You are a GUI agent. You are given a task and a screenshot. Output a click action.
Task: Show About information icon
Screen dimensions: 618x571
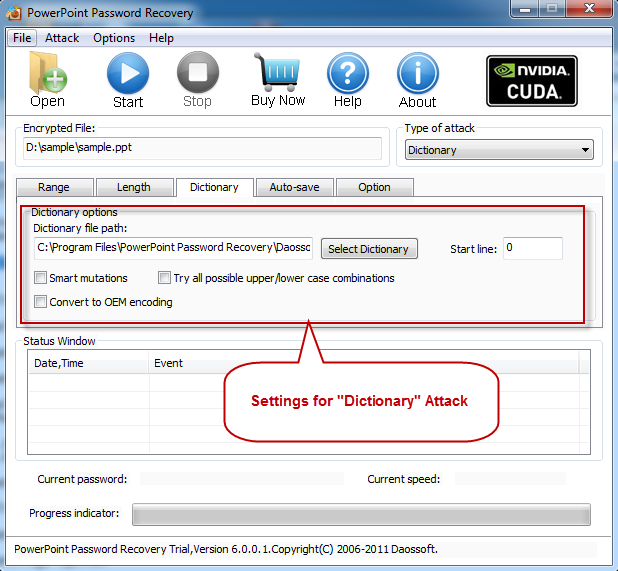[417, 80]
